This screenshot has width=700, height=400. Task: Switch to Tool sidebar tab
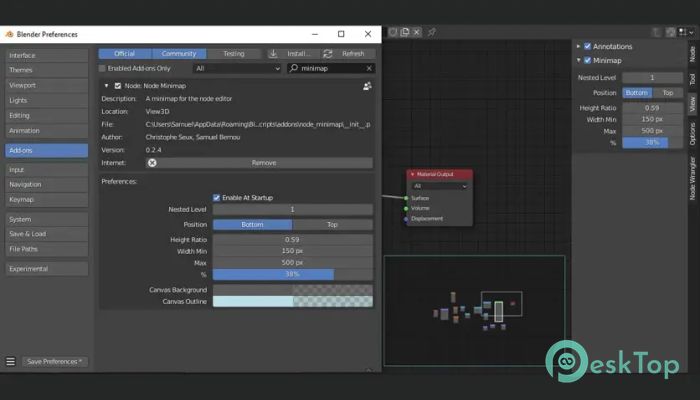[x=692, y=79]
